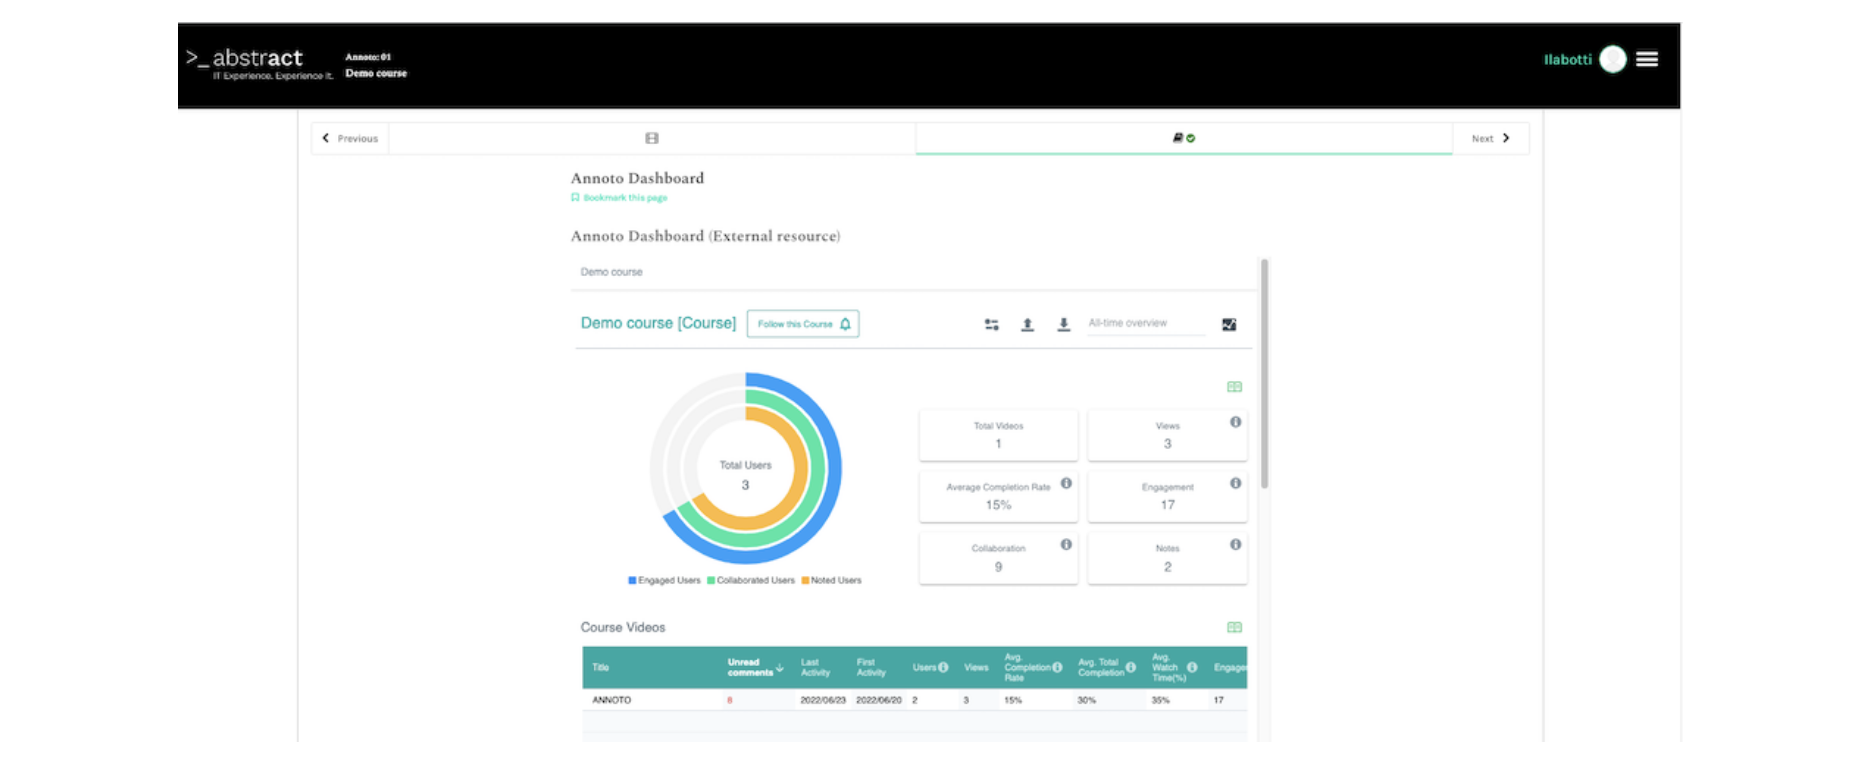Screen dimensions: 1876x776
Task: Click info icon beside Avg. Watch Time(%) column
Action: pyautogui.click(x=1192, y=667)
